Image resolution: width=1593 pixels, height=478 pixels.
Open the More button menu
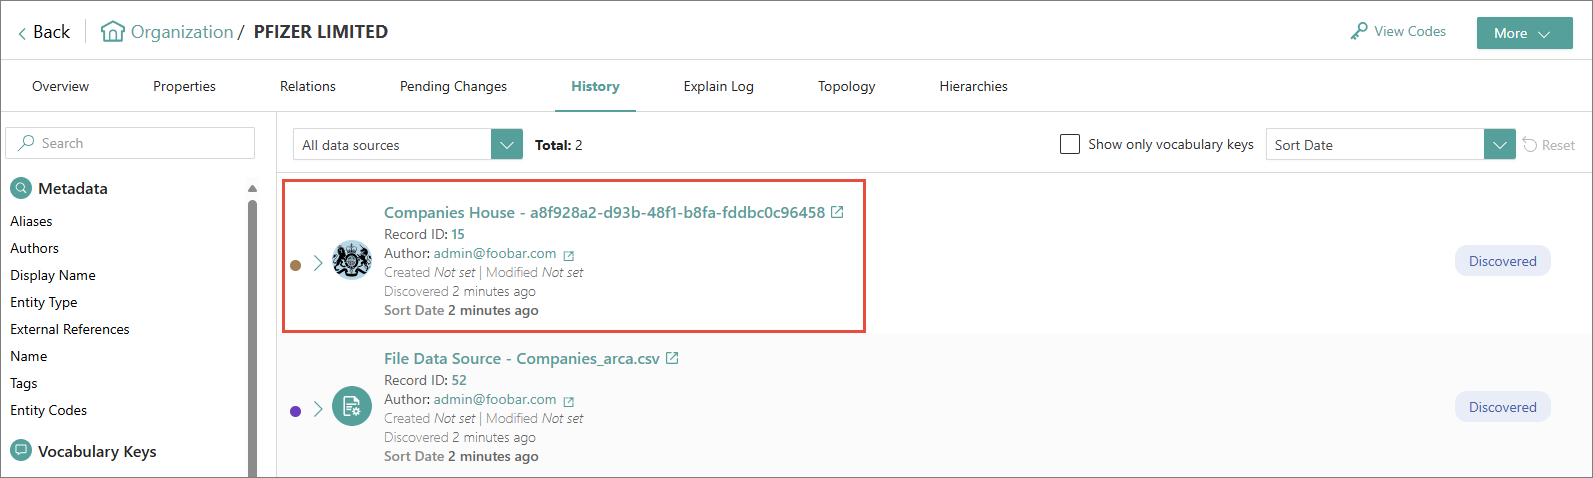pos(1524,33)
